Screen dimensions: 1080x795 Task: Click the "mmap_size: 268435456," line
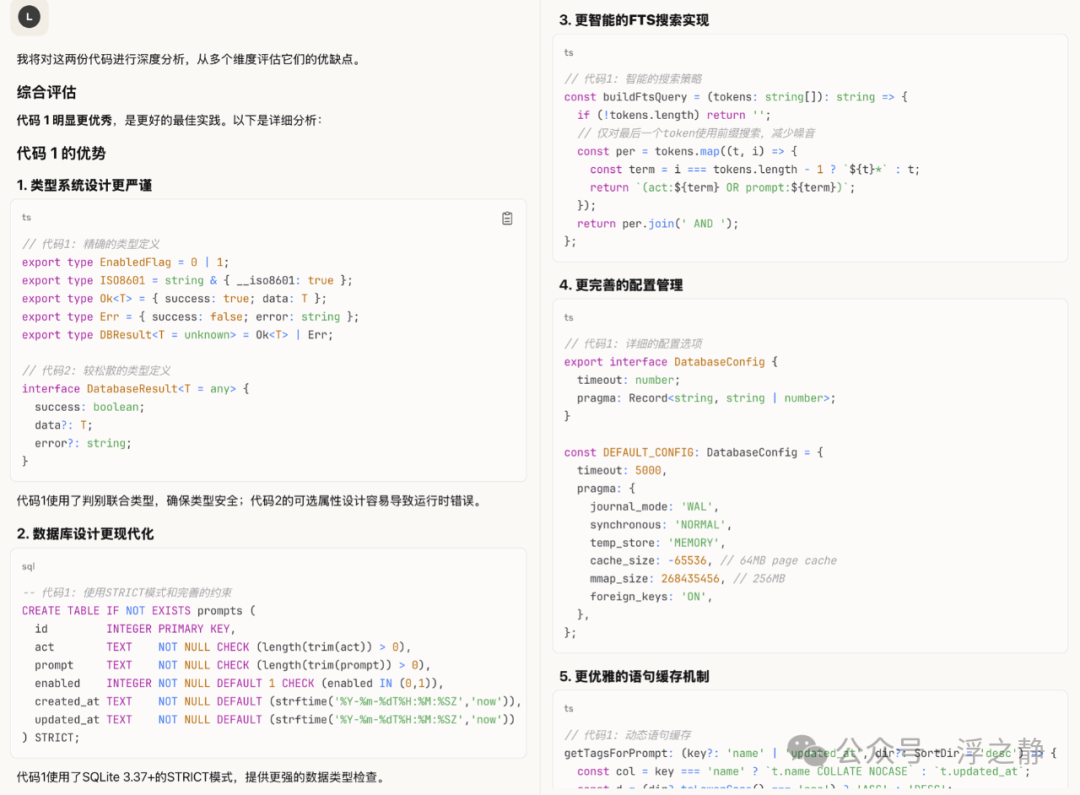click(x=657, y=579)
